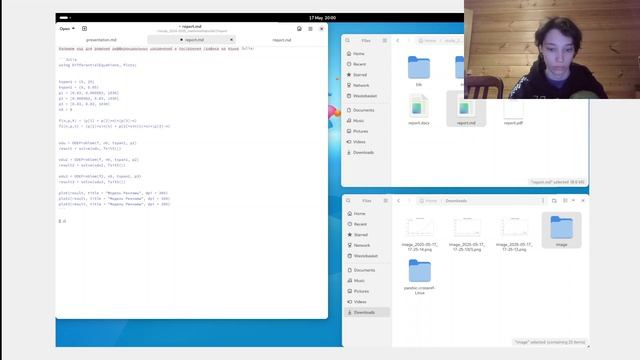The width and height of the screenshot is (640, 360).
Task: Click Home breadcrumb in lower Files path bar
Action: [x=429, y=200]
